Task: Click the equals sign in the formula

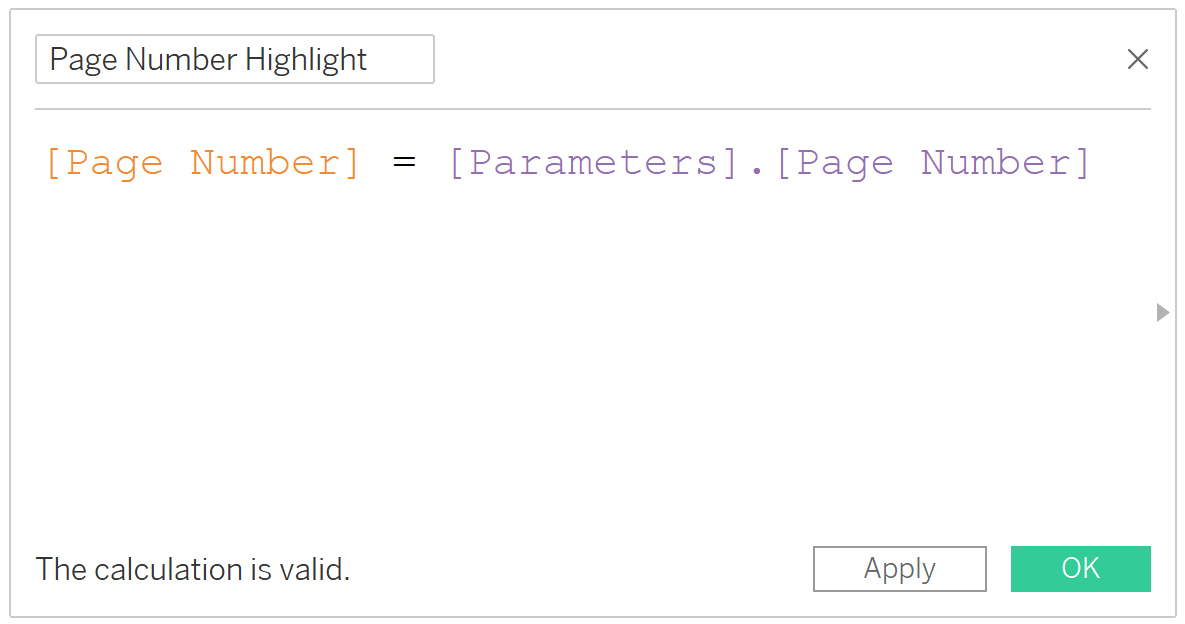Action: pos(404,163)
